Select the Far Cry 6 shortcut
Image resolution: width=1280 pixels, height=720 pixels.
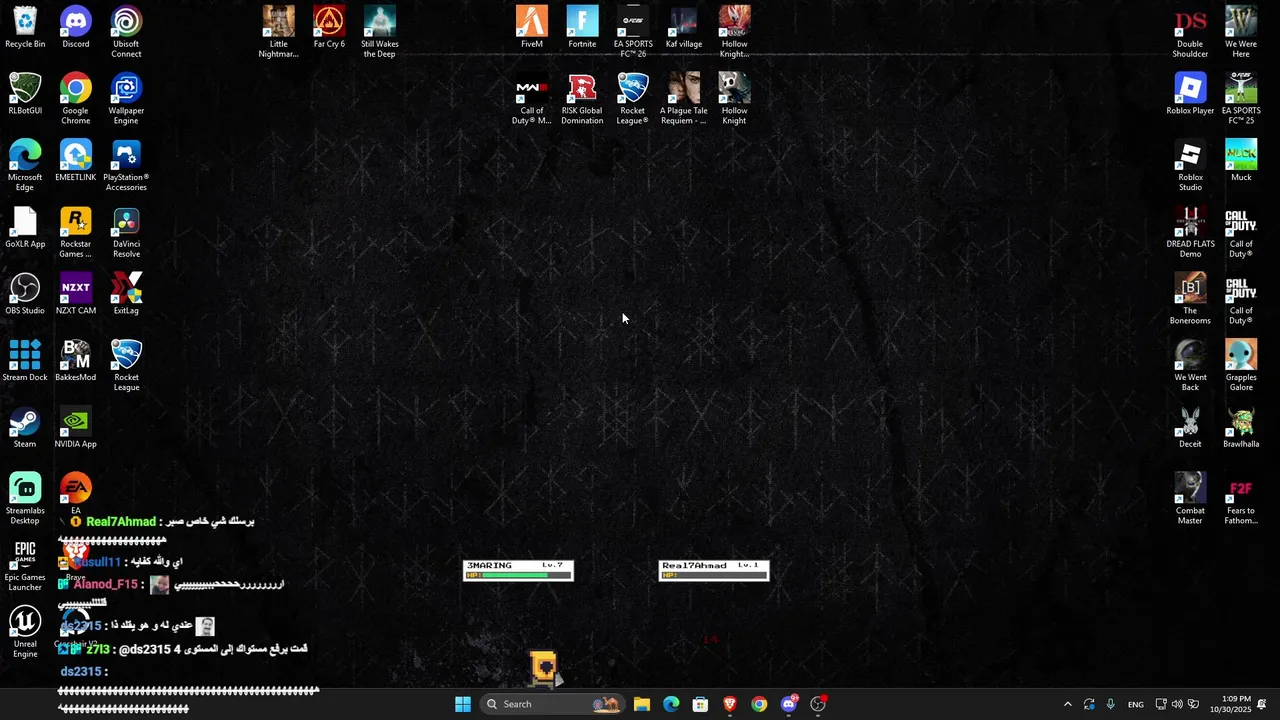click(329, 27)
